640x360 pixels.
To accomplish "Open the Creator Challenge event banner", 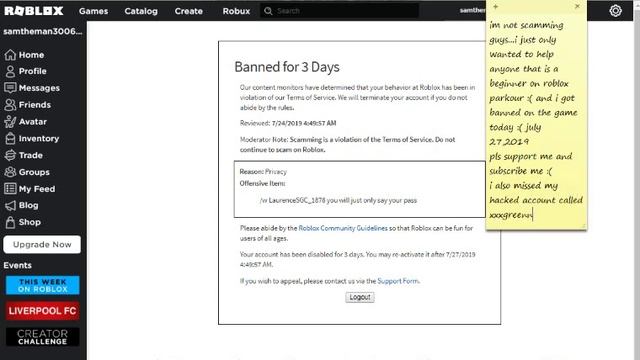I will click(x=42, y=337).
